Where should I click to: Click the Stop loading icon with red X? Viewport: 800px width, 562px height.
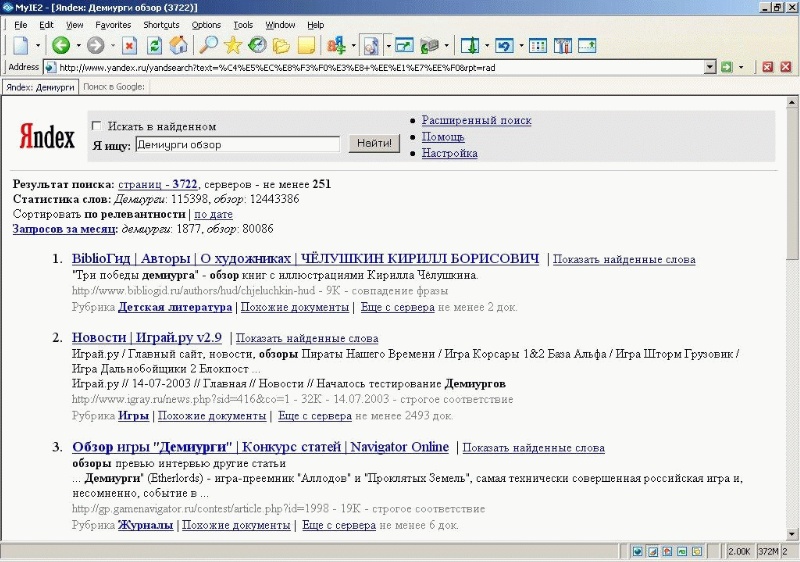coord(130,46)
